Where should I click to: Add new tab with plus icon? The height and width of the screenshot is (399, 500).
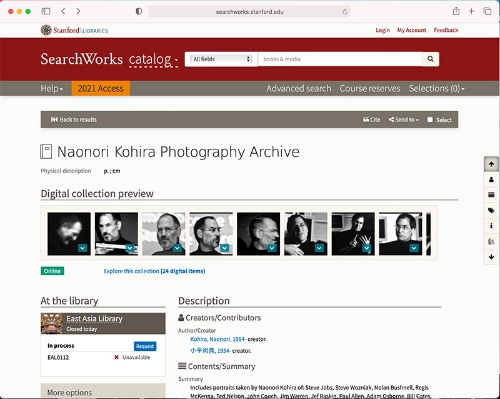471,11
